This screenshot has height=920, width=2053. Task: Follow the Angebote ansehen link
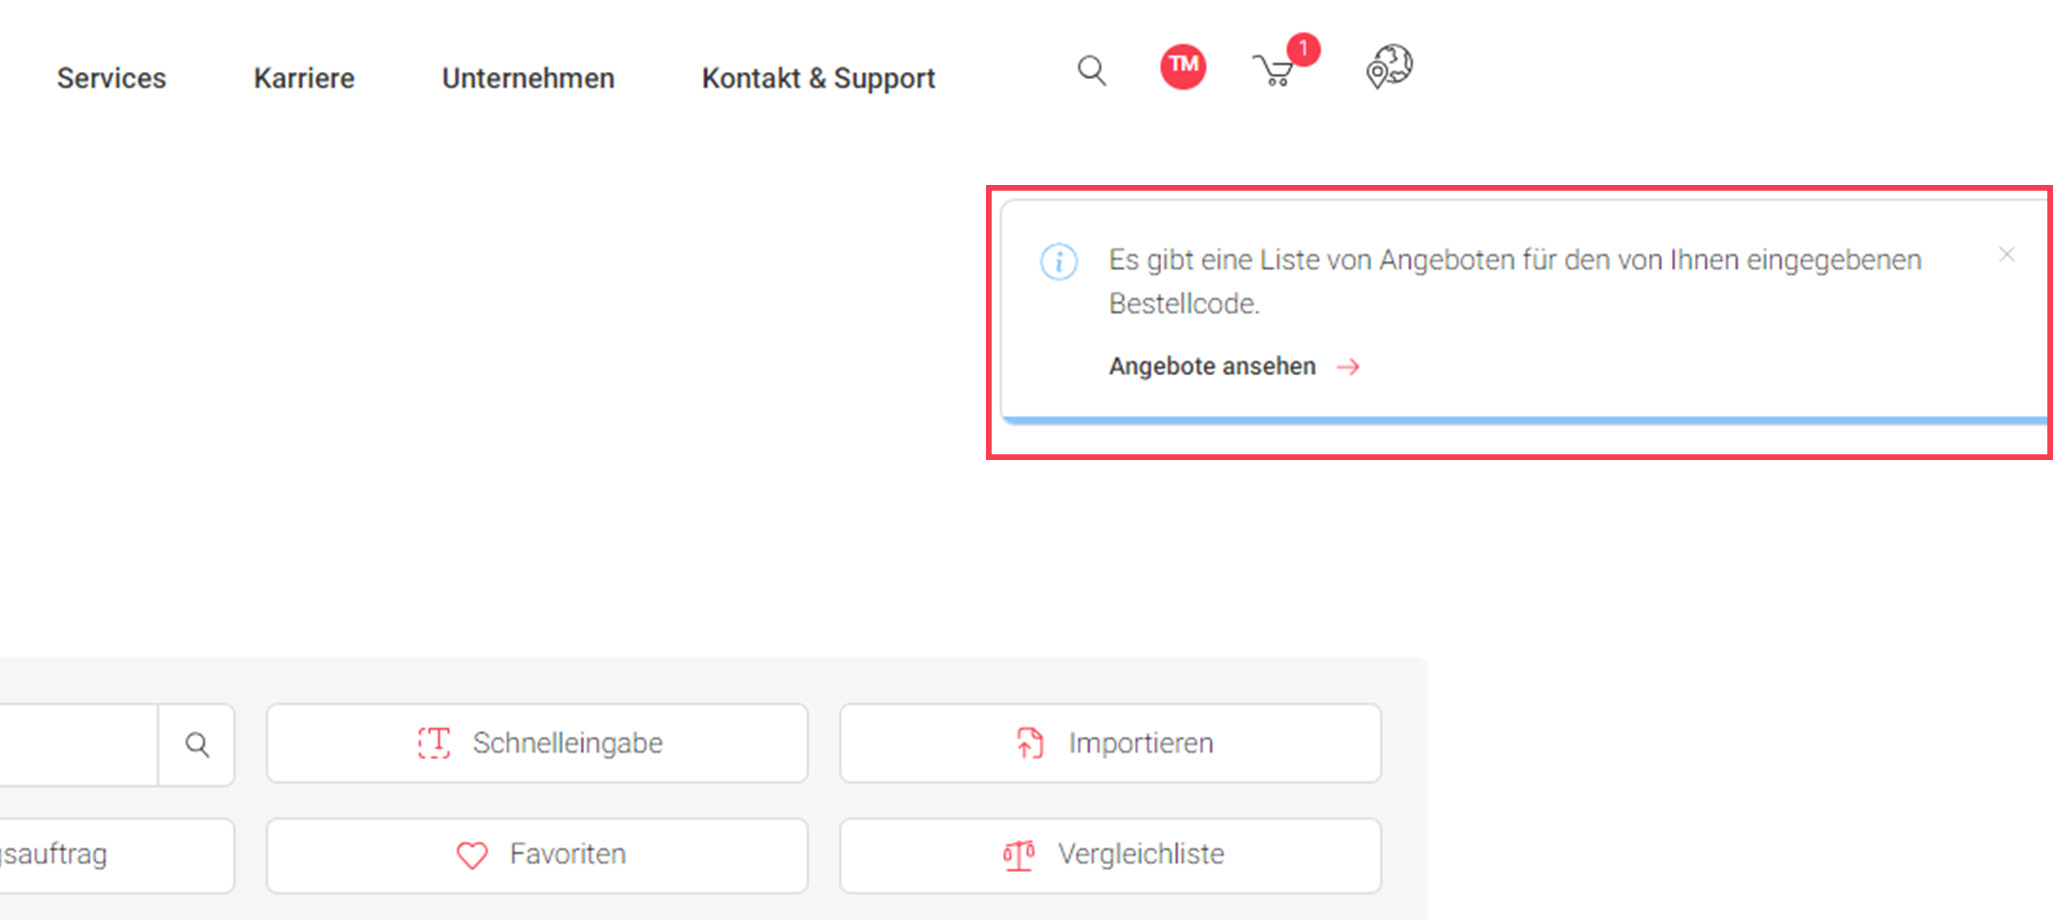(1212, 367)
